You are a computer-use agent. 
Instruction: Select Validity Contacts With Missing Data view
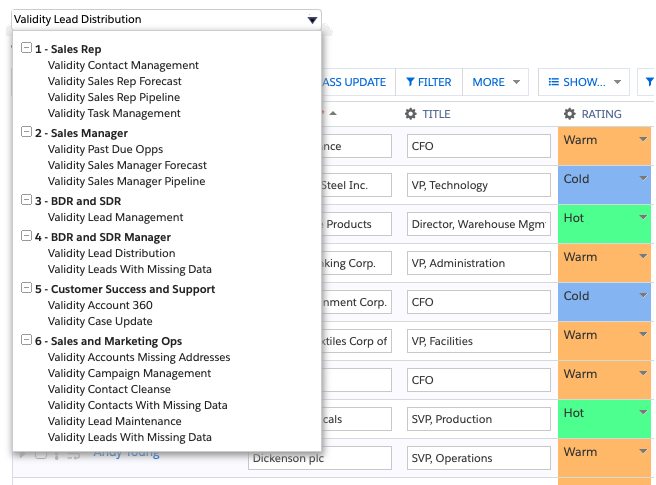pyautogui.click(x=138, y=405)
